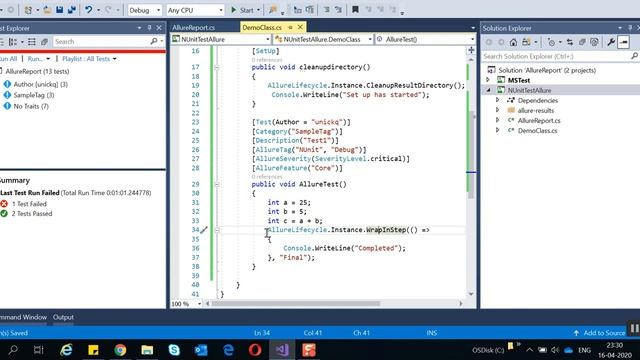Click the Undo arrow in toolbar
640x360 pixels.
click(x=88, y=10)
